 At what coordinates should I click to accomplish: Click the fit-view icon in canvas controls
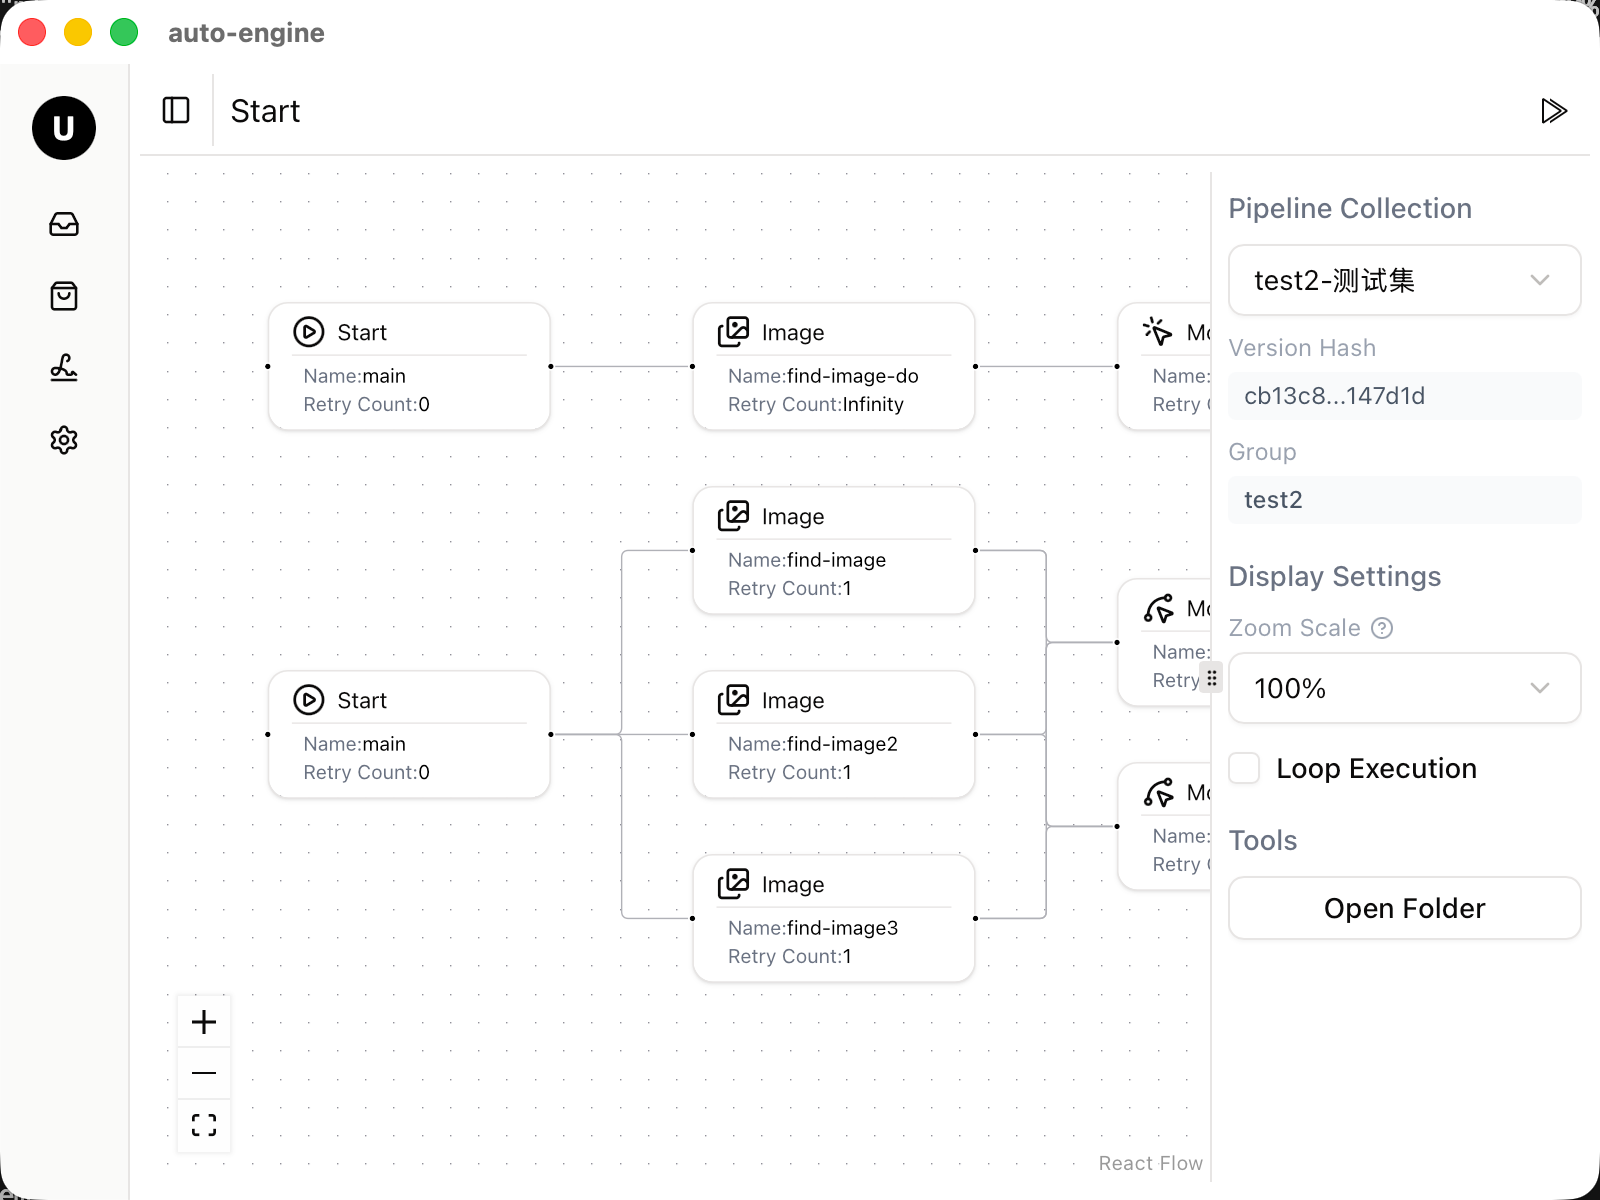[204, 1125]
